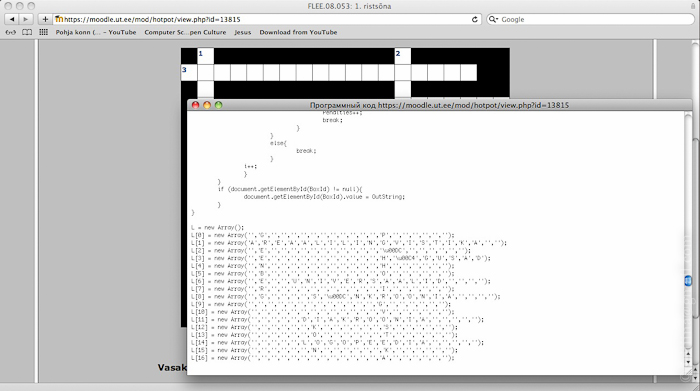Click the 'document.getElementById(BoxId).value = OutString;' line

(x=324, y=197)
